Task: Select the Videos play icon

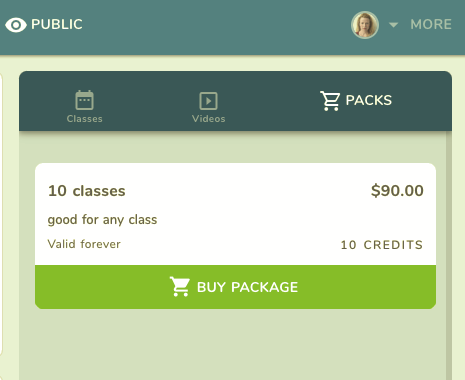Action: point(208,101)
